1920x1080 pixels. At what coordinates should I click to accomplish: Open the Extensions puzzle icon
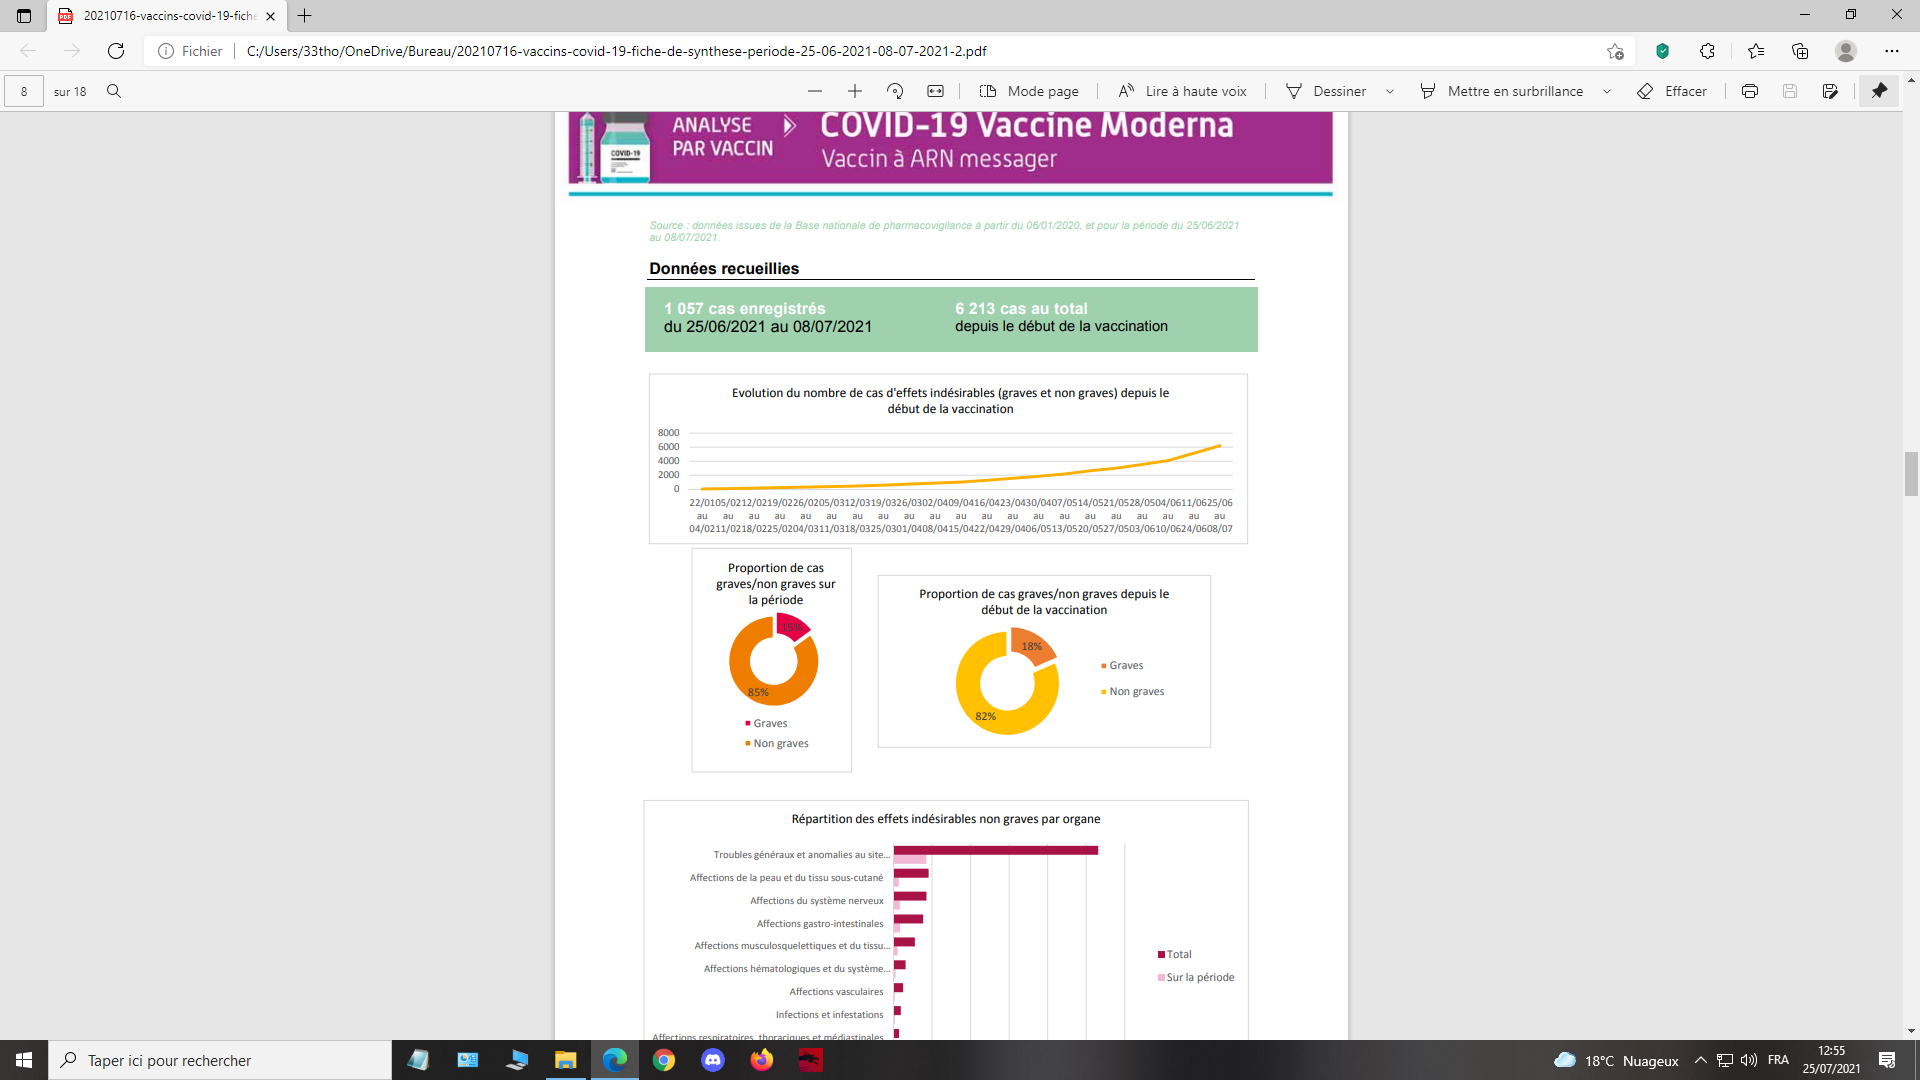pos(1707,51)
